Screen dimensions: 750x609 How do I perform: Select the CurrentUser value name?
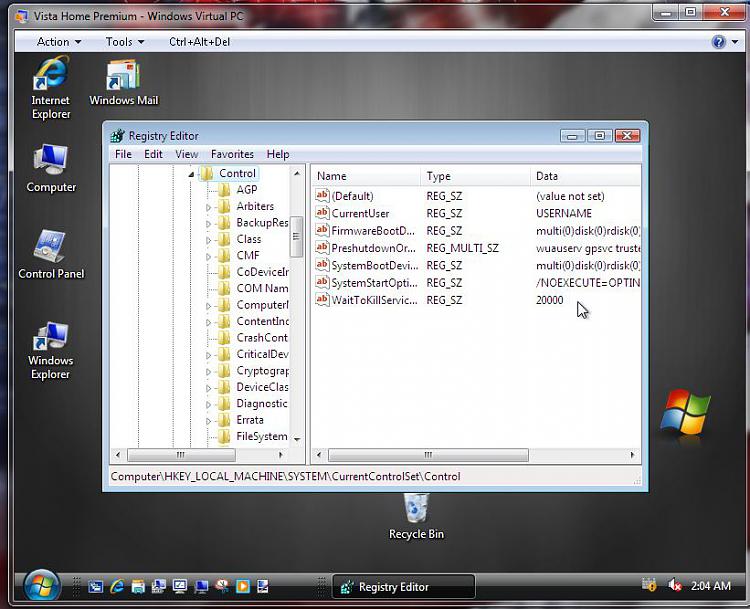[x=360, y=213]
